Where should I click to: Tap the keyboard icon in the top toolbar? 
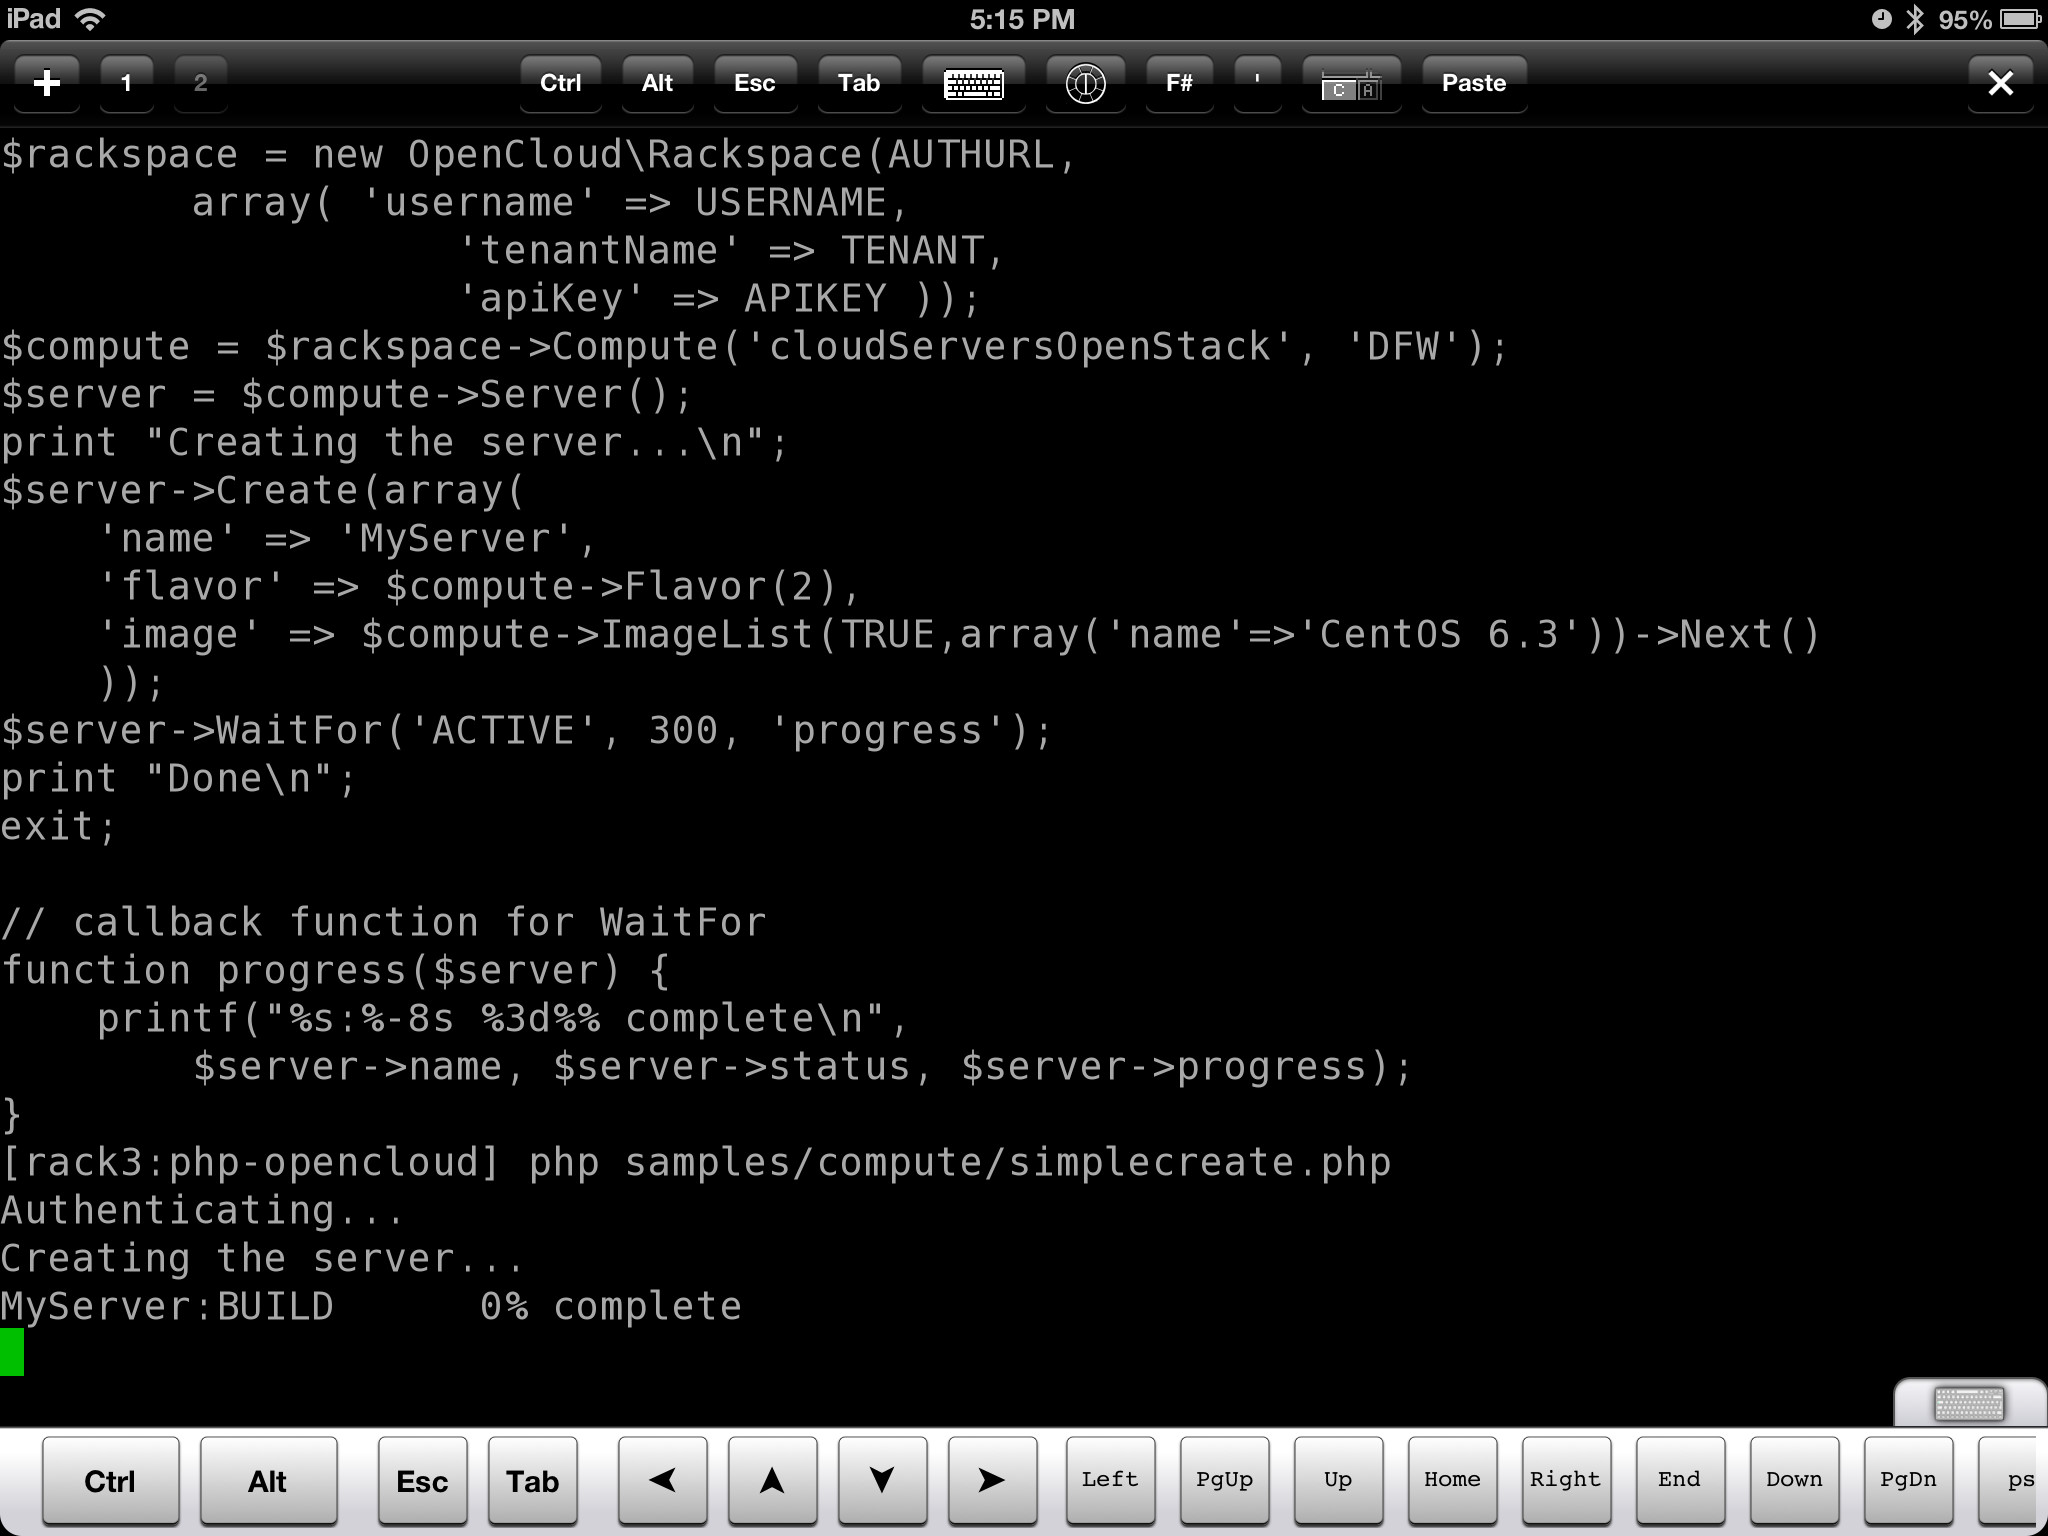(x=974, y=84)
